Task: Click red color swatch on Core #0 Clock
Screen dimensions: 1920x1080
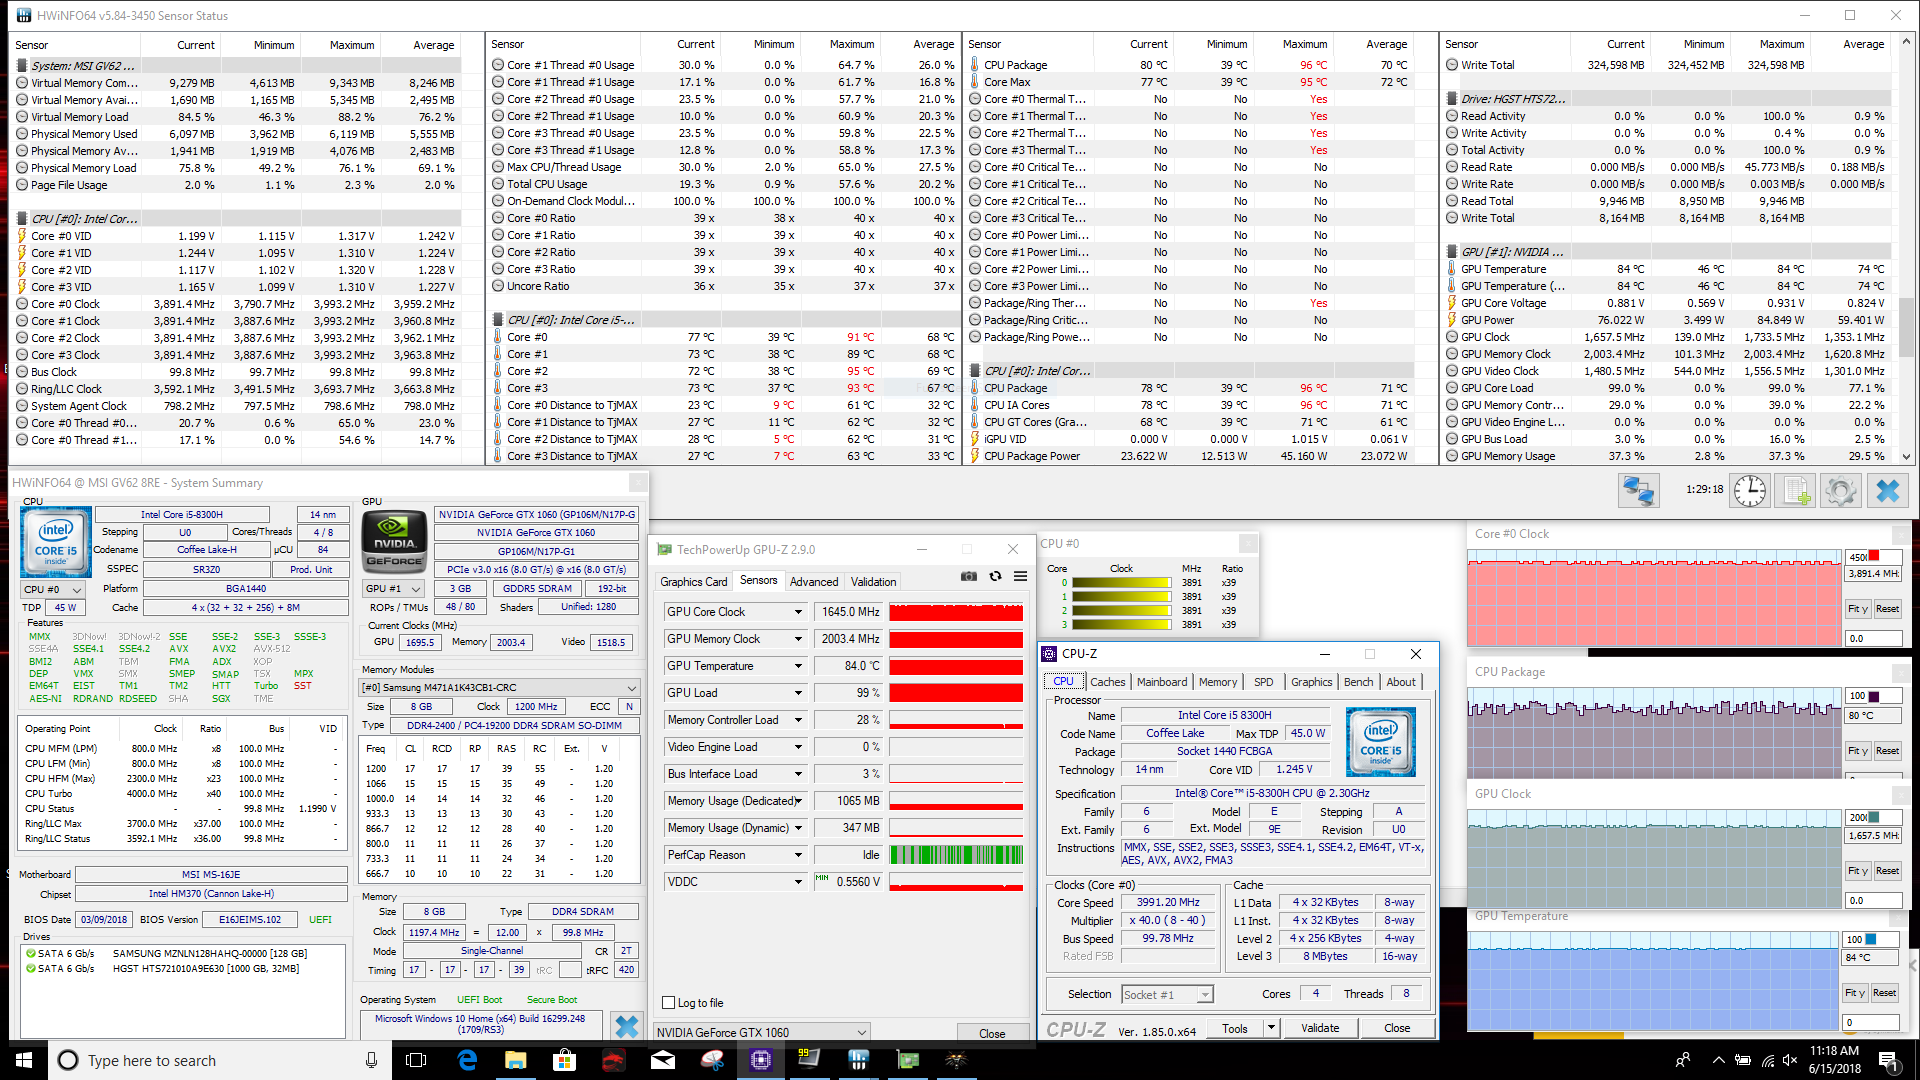Action: coord(1874,556)
